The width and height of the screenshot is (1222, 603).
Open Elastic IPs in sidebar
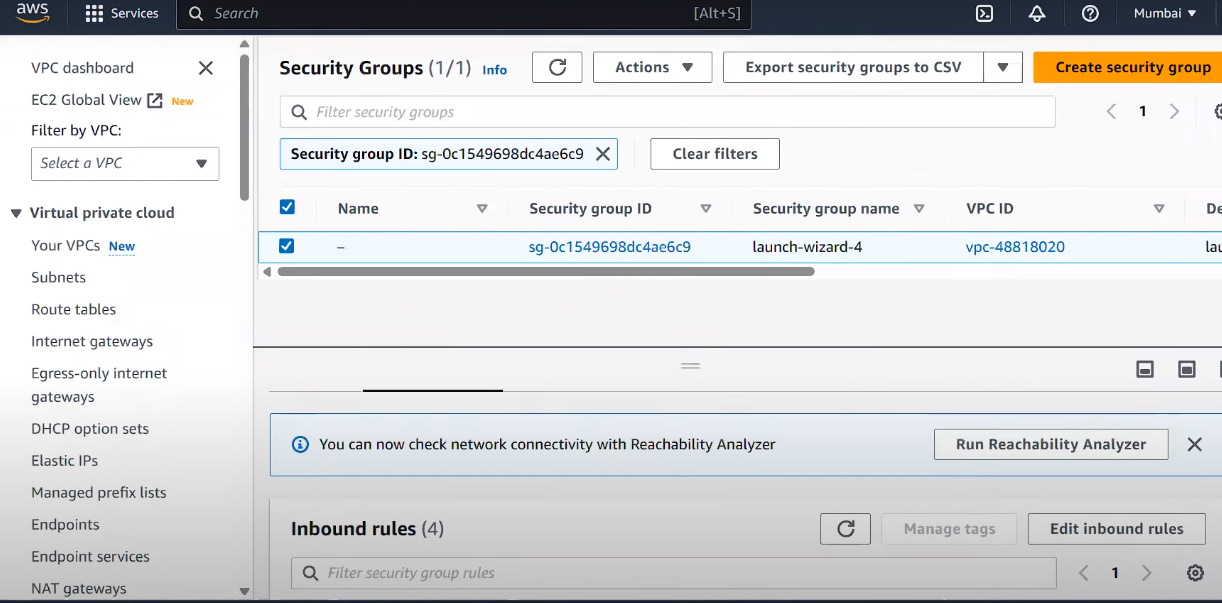[64, 460]
